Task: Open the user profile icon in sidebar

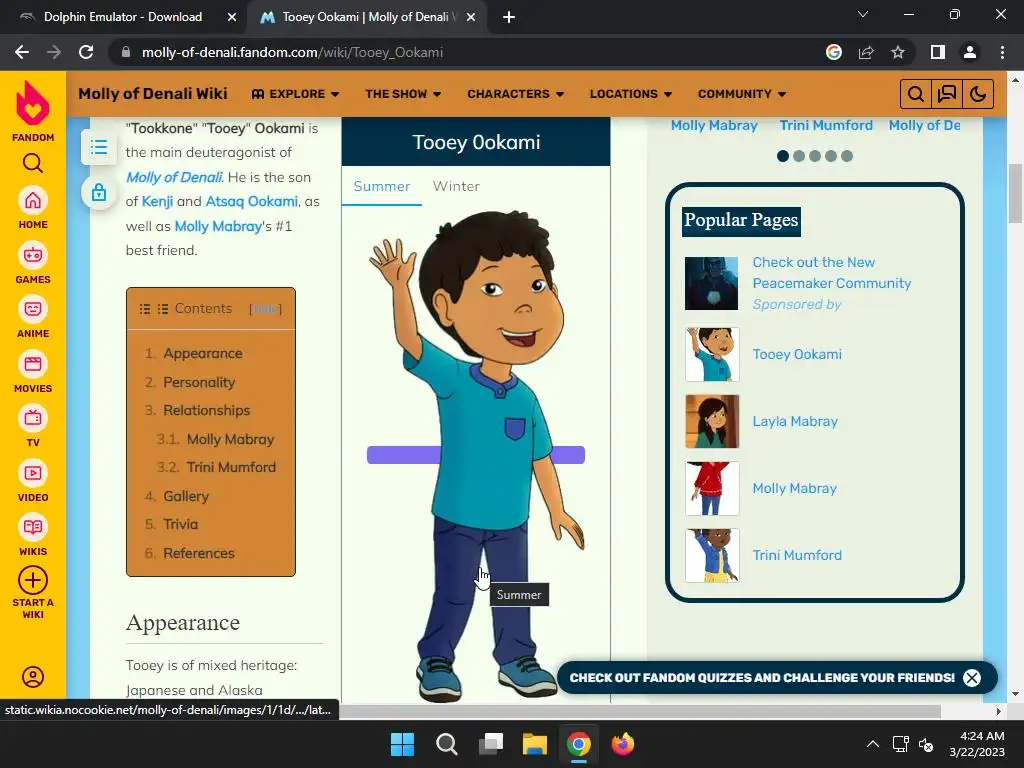Action: point(33,677)
